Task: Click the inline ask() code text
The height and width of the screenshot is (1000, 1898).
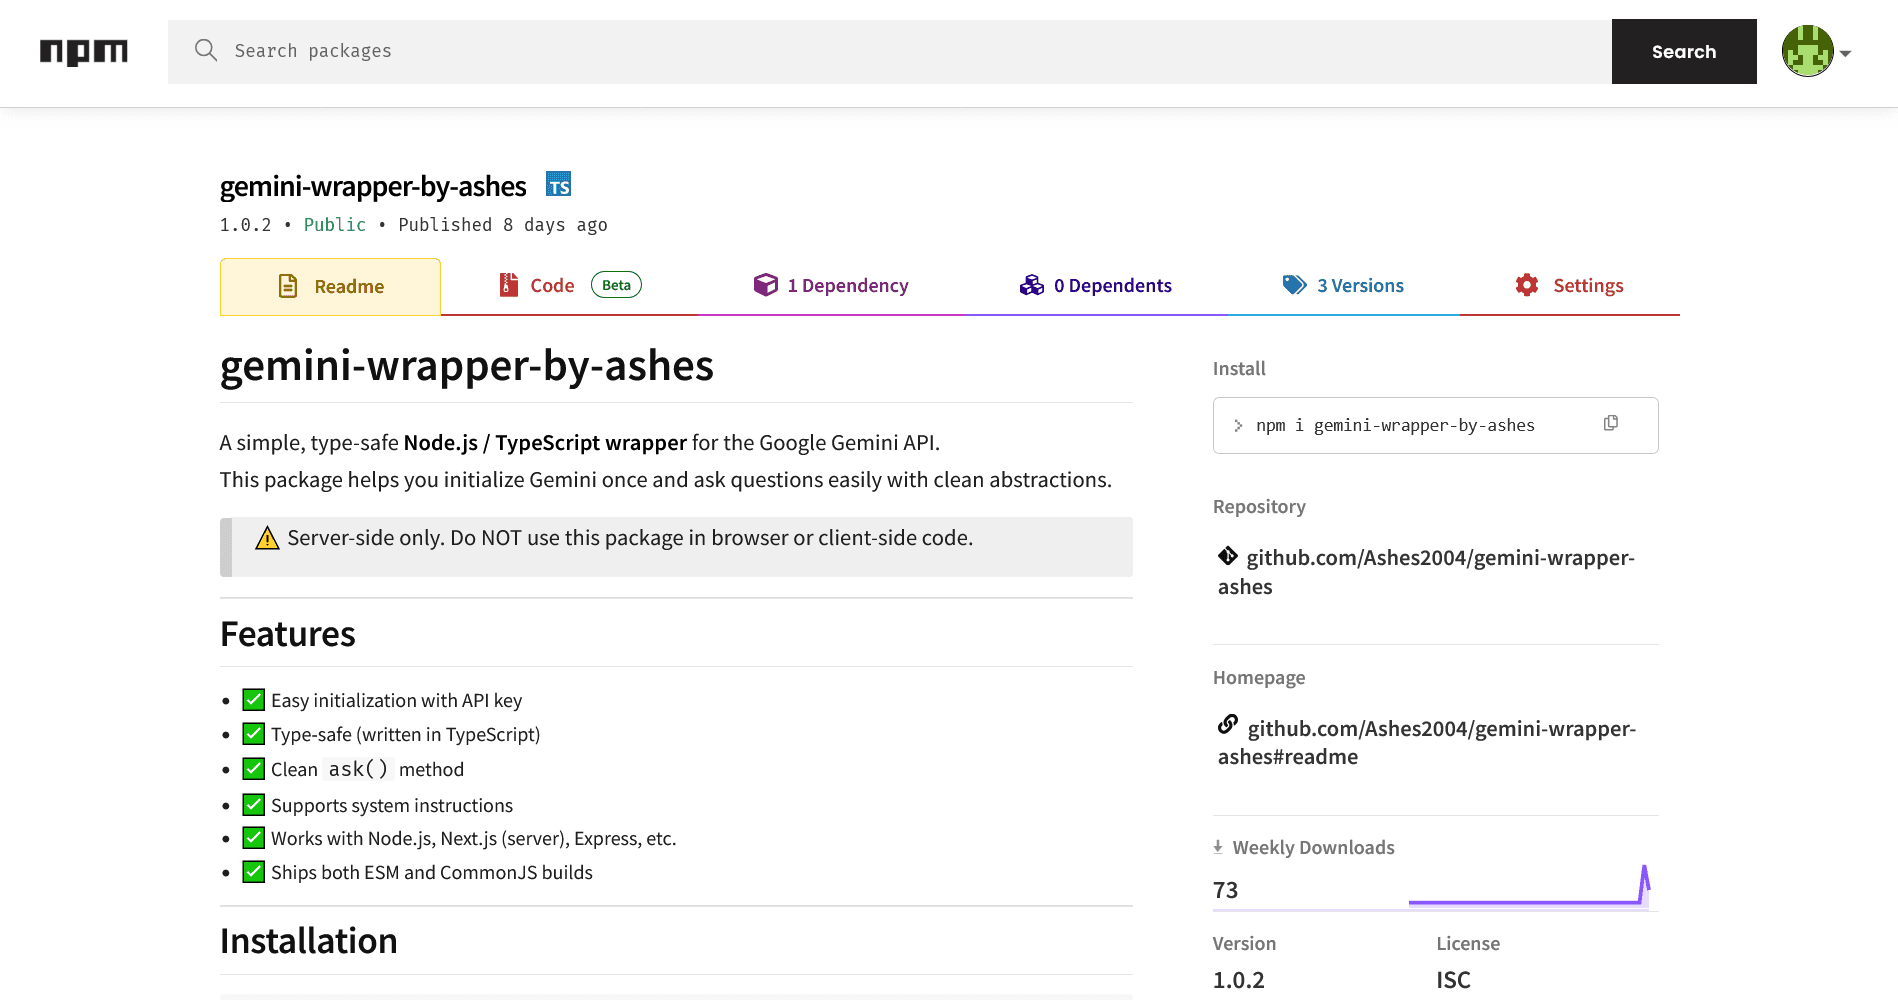Action: click(x=358, y=769)
